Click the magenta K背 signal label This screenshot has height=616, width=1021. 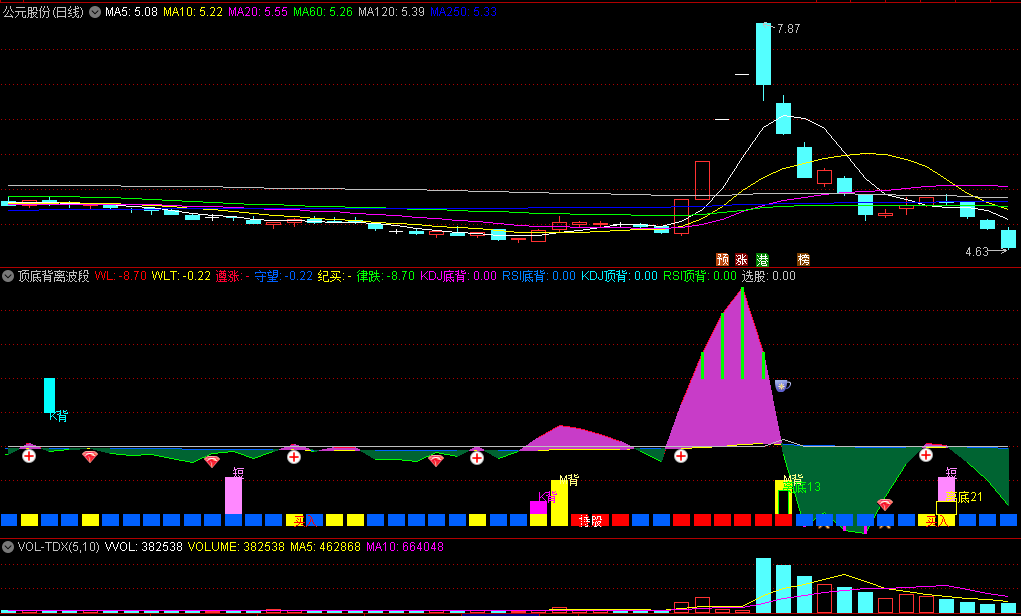point(548,497)
